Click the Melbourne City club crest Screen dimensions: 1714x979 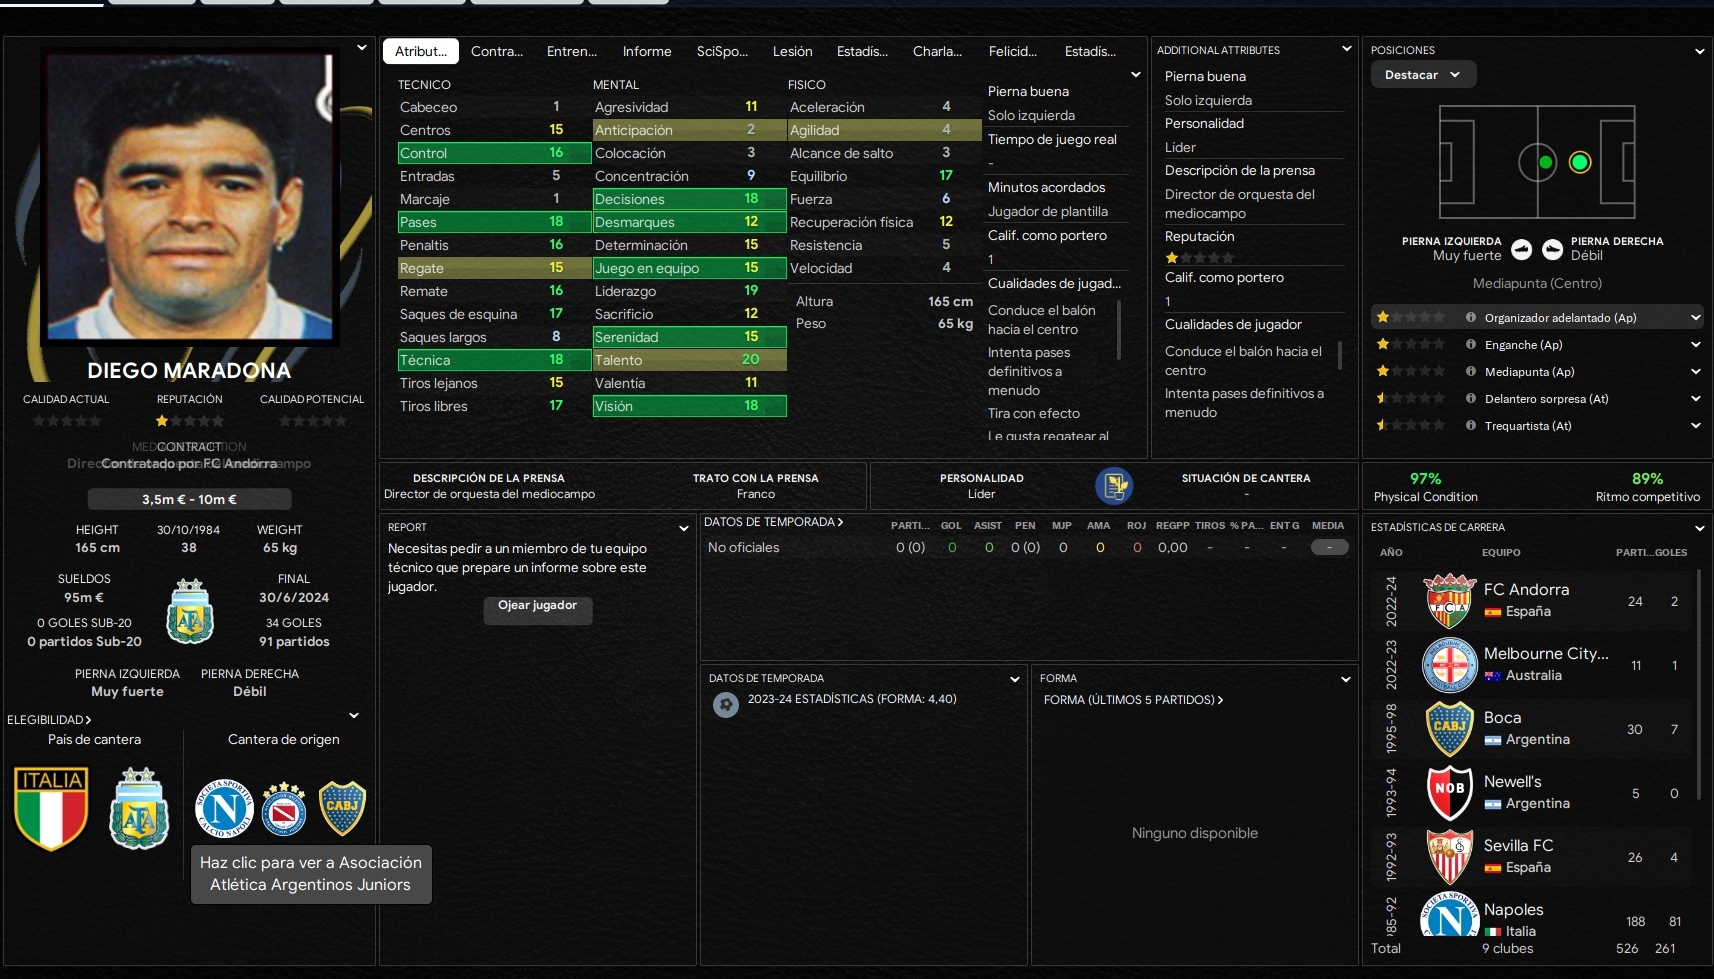pos(1449,665)
